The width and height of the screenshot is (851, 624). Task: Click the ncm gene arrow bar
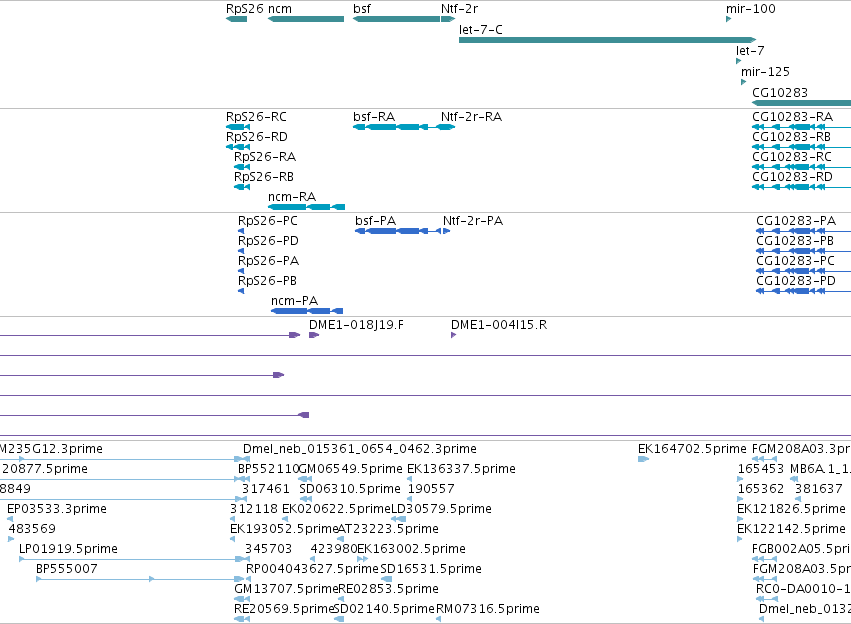(306, 19)
